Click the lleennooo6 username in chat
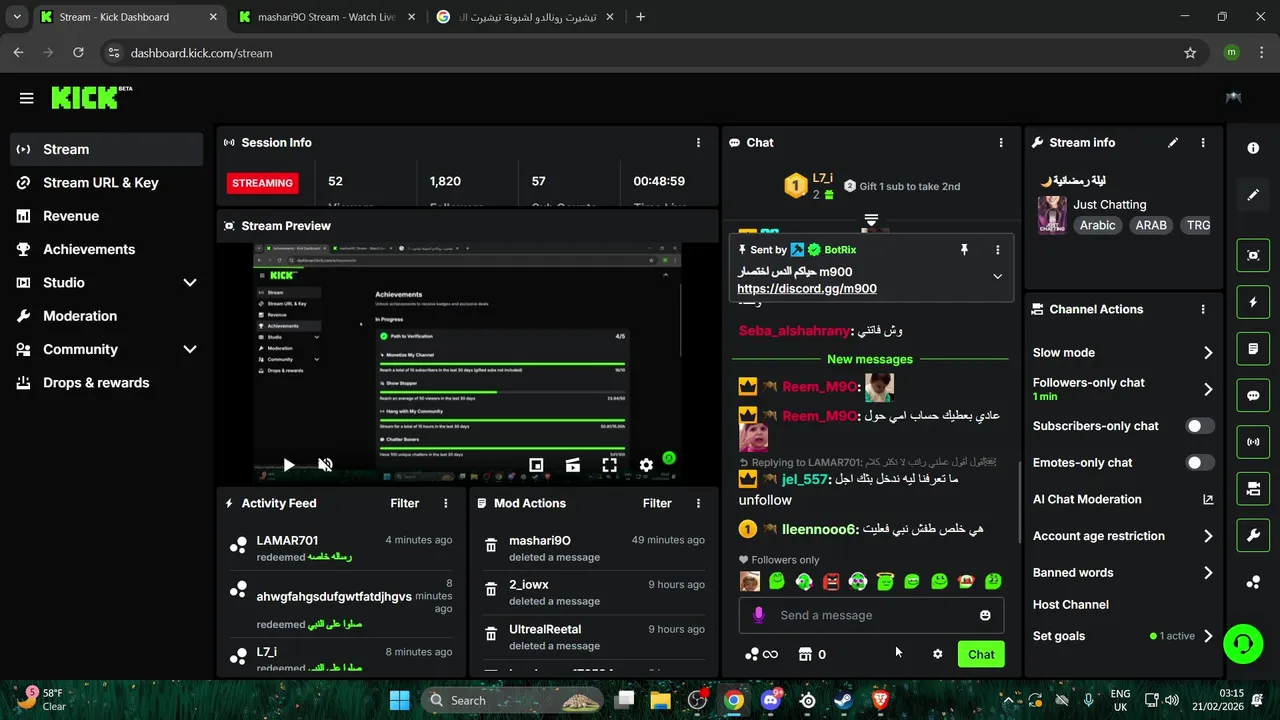Image resolution: width=1280 pixels, height=720 pixels. point(820,529)
